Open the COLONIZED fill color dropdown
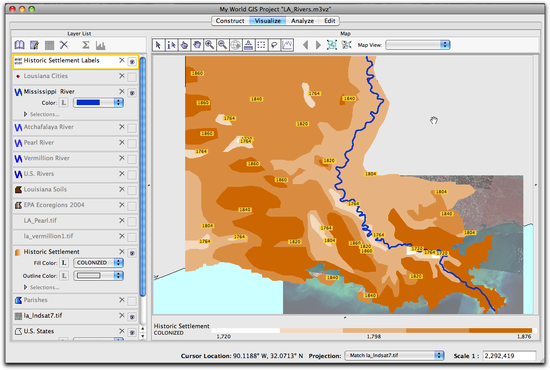Screen dimensions: 550x370 click(98, 263)
